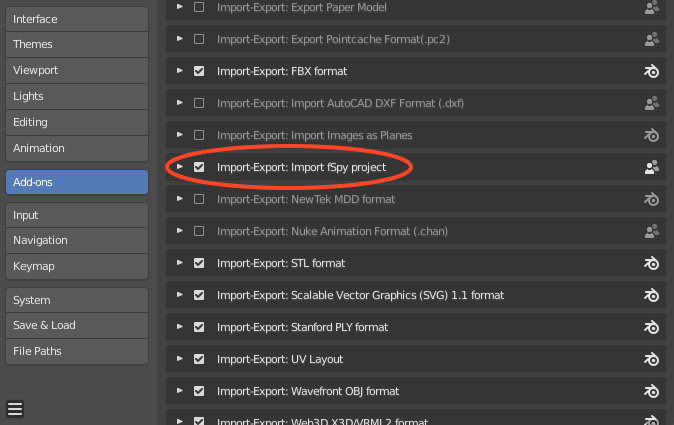Viewport: 674px width, 425px height.
Task: Expand the STL format add-on details
Action: (180, 263)
